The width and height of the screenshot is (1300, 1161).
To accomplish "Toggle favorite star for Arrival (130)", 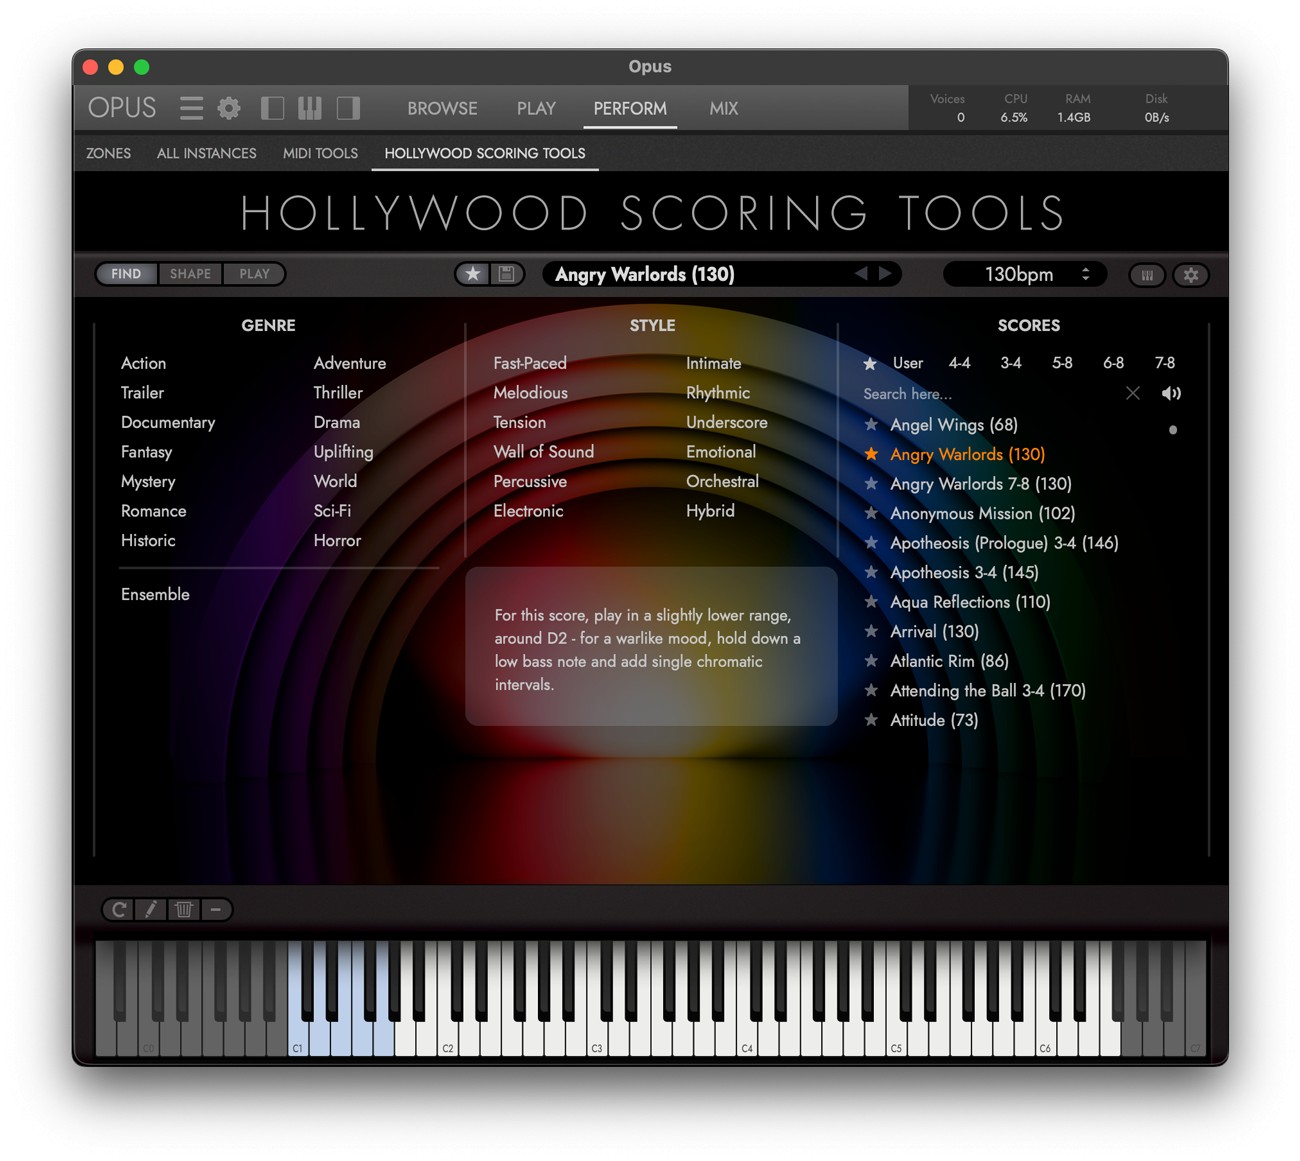I will pyautogui.click(x=871, y=631).
